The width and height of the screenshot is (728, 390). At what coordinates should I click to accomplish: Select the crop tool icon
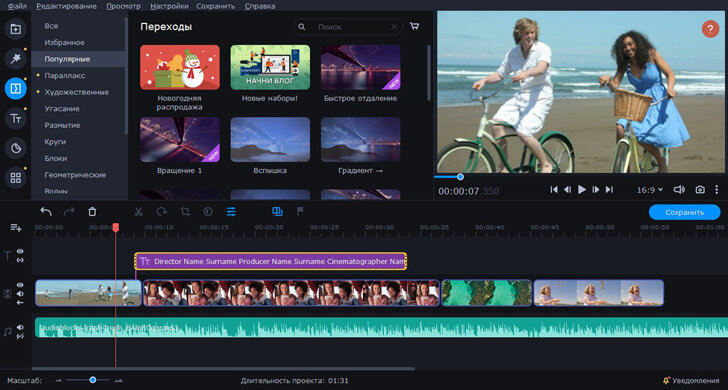pyautogui.click(x=185, y=212)
